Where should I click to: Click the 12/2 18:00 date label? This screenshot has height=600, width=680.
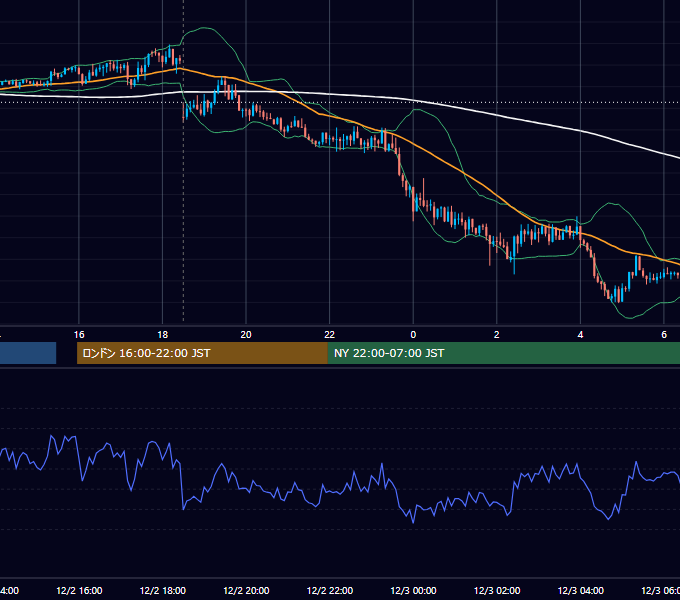[x=163, y=590]
